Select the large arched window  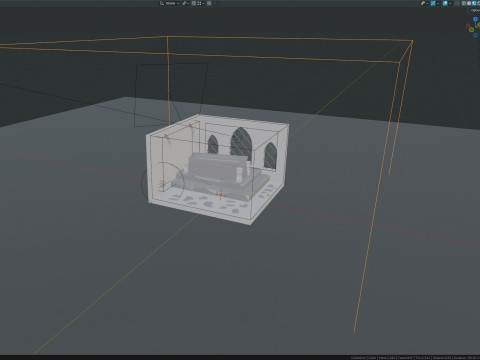pyautogui.click(x=241, y=144)
